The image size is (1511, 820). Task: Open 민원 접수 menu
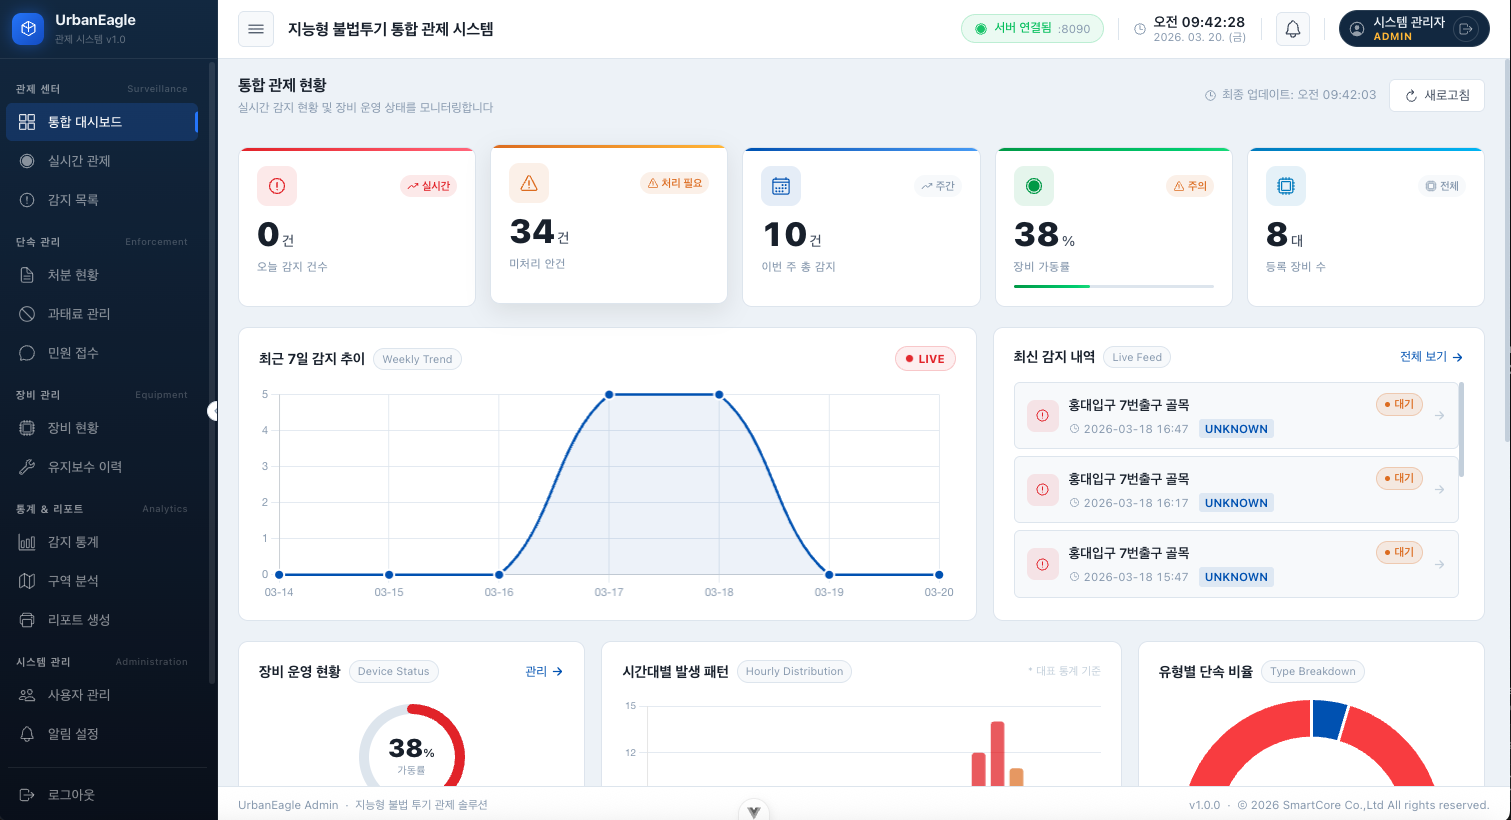(102, 353)
